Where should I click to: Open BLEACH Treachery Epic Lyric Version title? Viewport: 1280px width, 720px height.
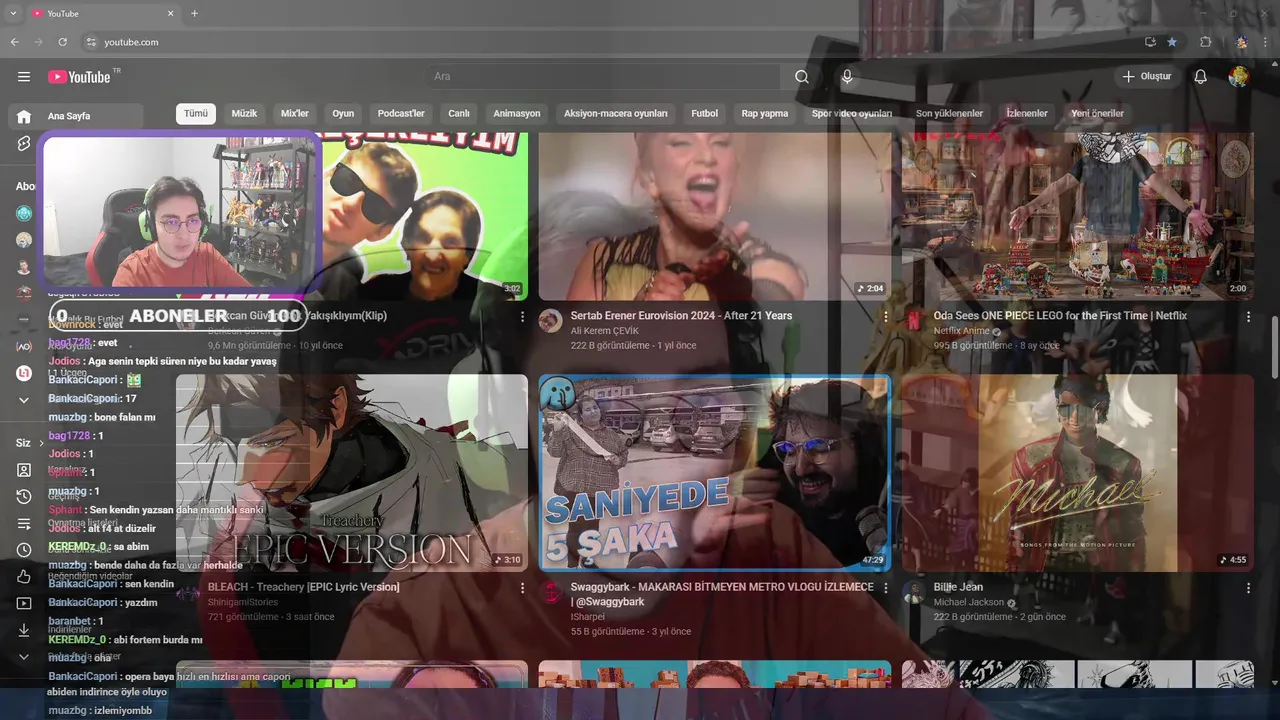[304, 587]
